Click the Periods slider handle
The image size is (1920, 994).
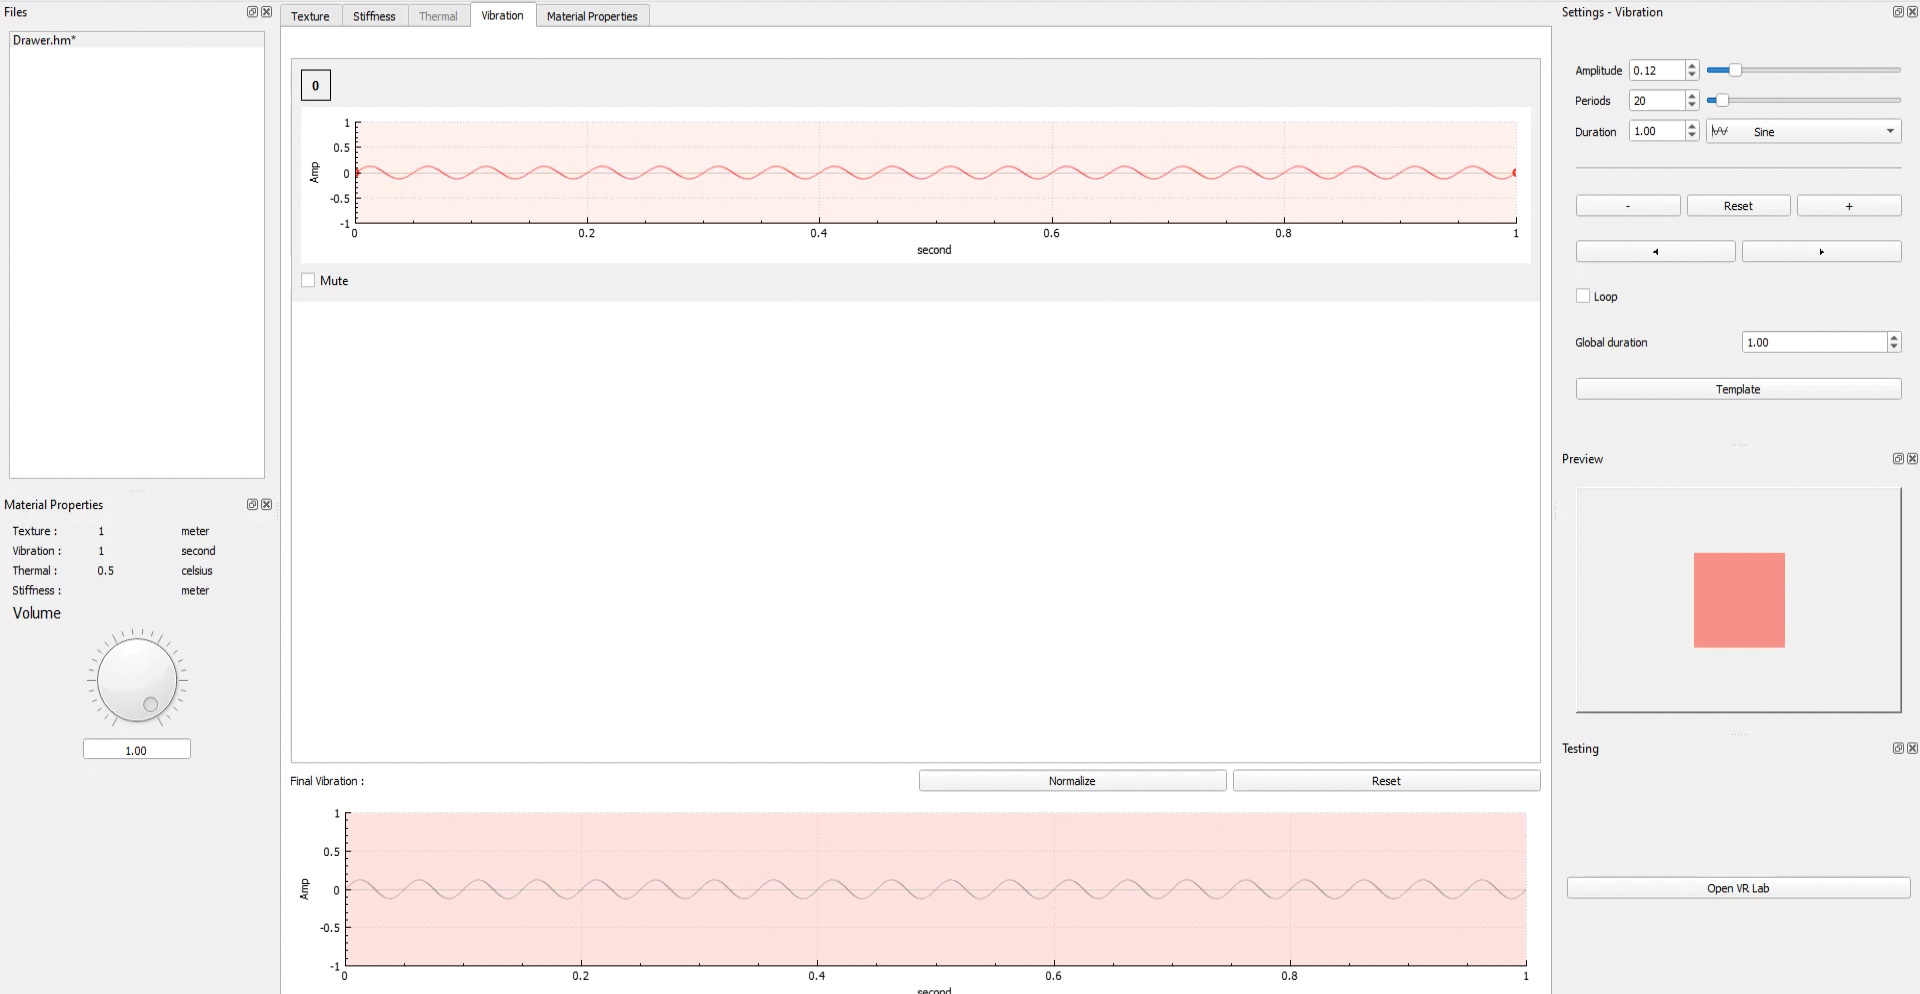tap(1721, 101)
